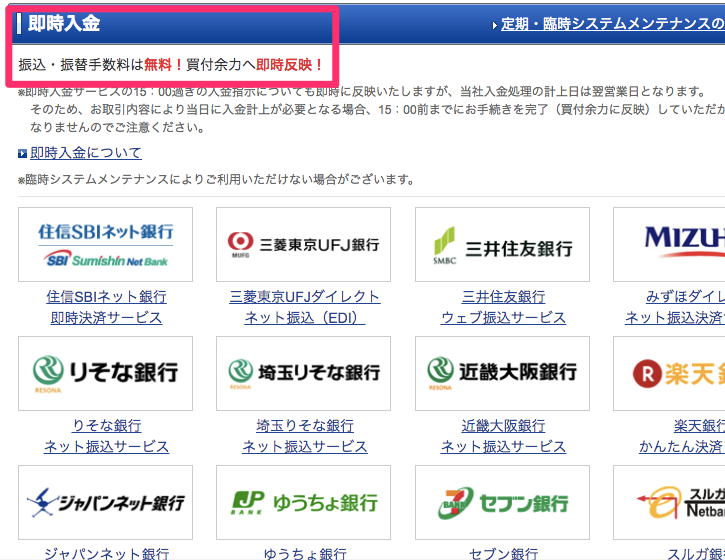Open the 定期・臨時システムメンテナンス link

click(x=613, y=24)
